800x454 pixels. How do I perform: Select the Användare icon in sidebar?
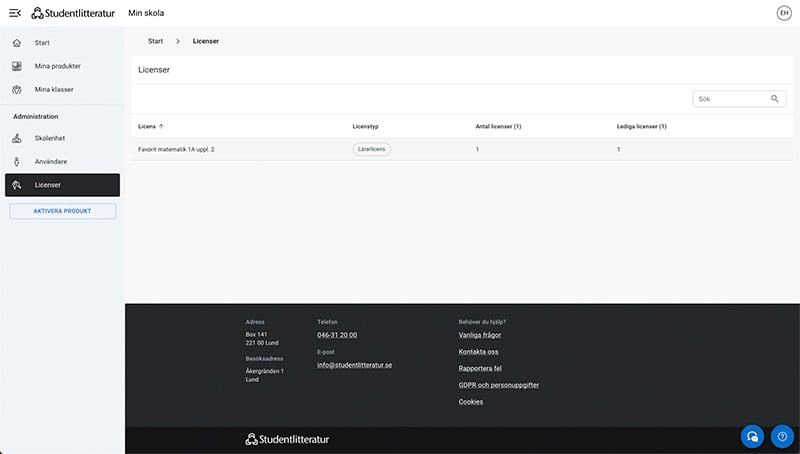17,162
